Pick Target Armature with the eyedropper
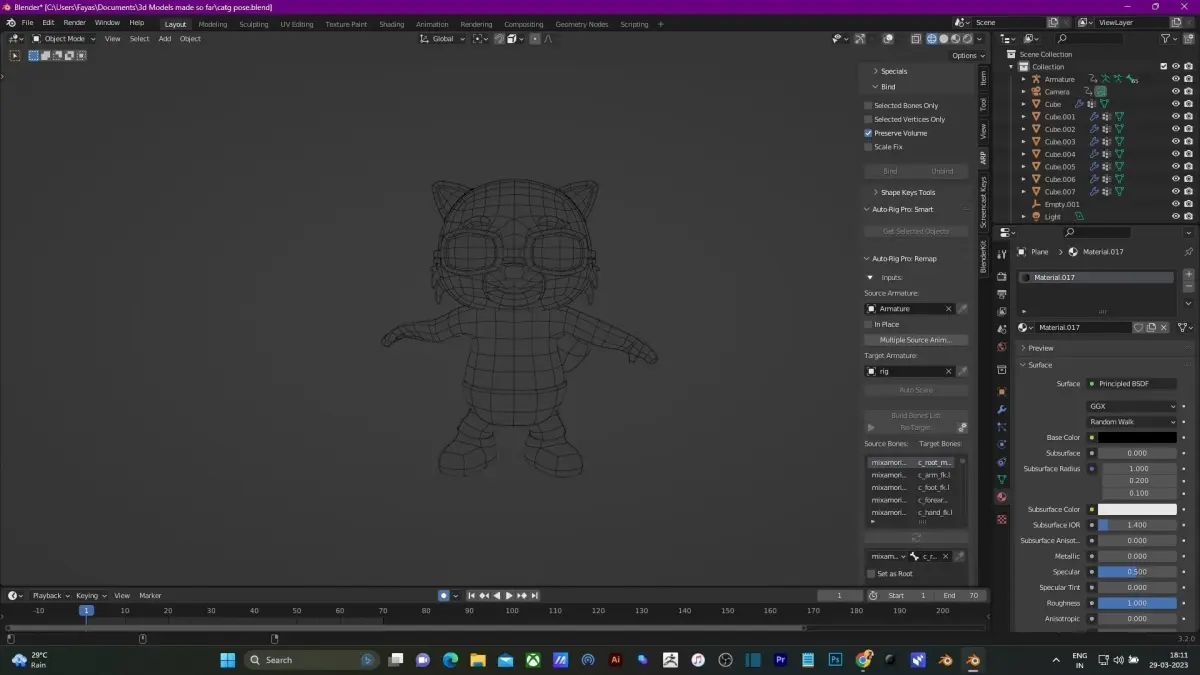 pyautogui.click(x=962, y=371)
